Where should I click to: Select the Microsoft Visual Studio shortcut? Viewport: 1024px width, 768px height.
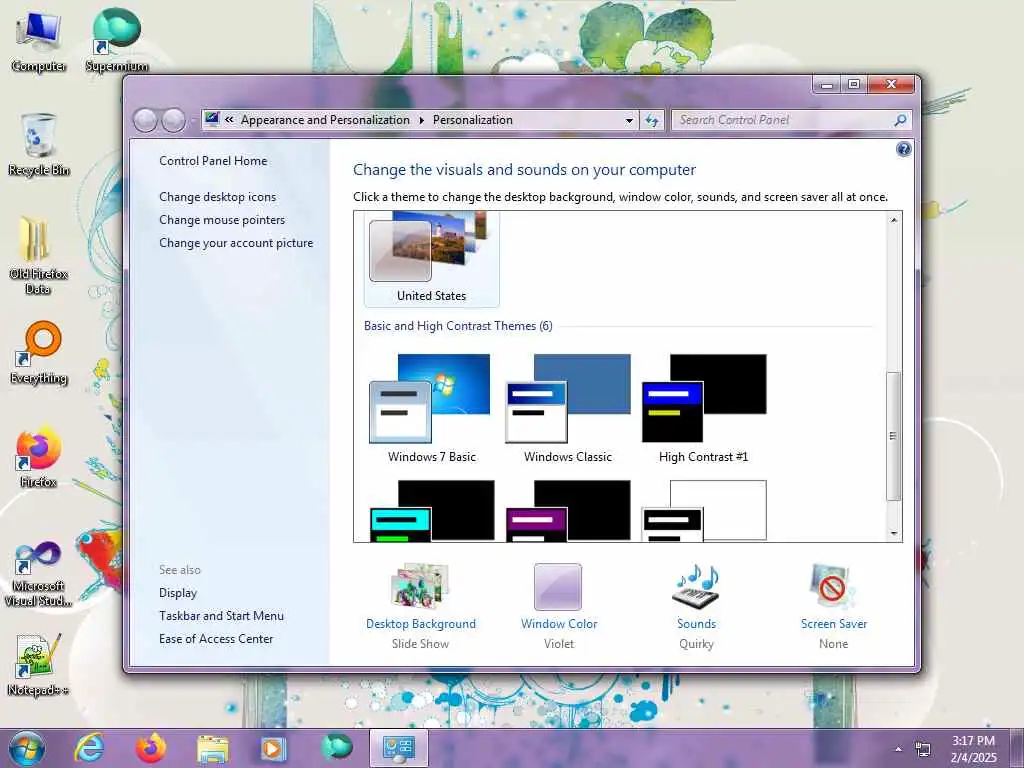pyautogui.click(x=39, y=575)
